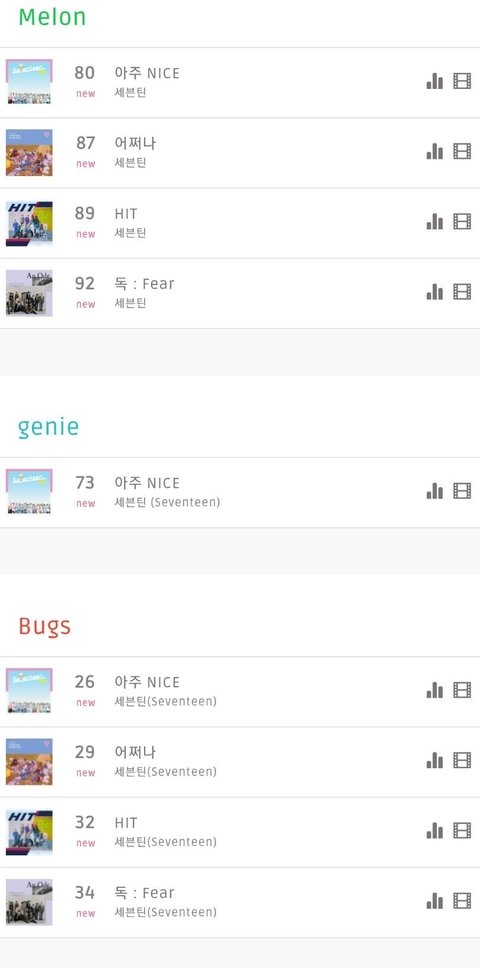Open chart graph for Bugs rank 34 song
Image resolution: width=480 pixels, height=968 pixels.
point(434,901)
